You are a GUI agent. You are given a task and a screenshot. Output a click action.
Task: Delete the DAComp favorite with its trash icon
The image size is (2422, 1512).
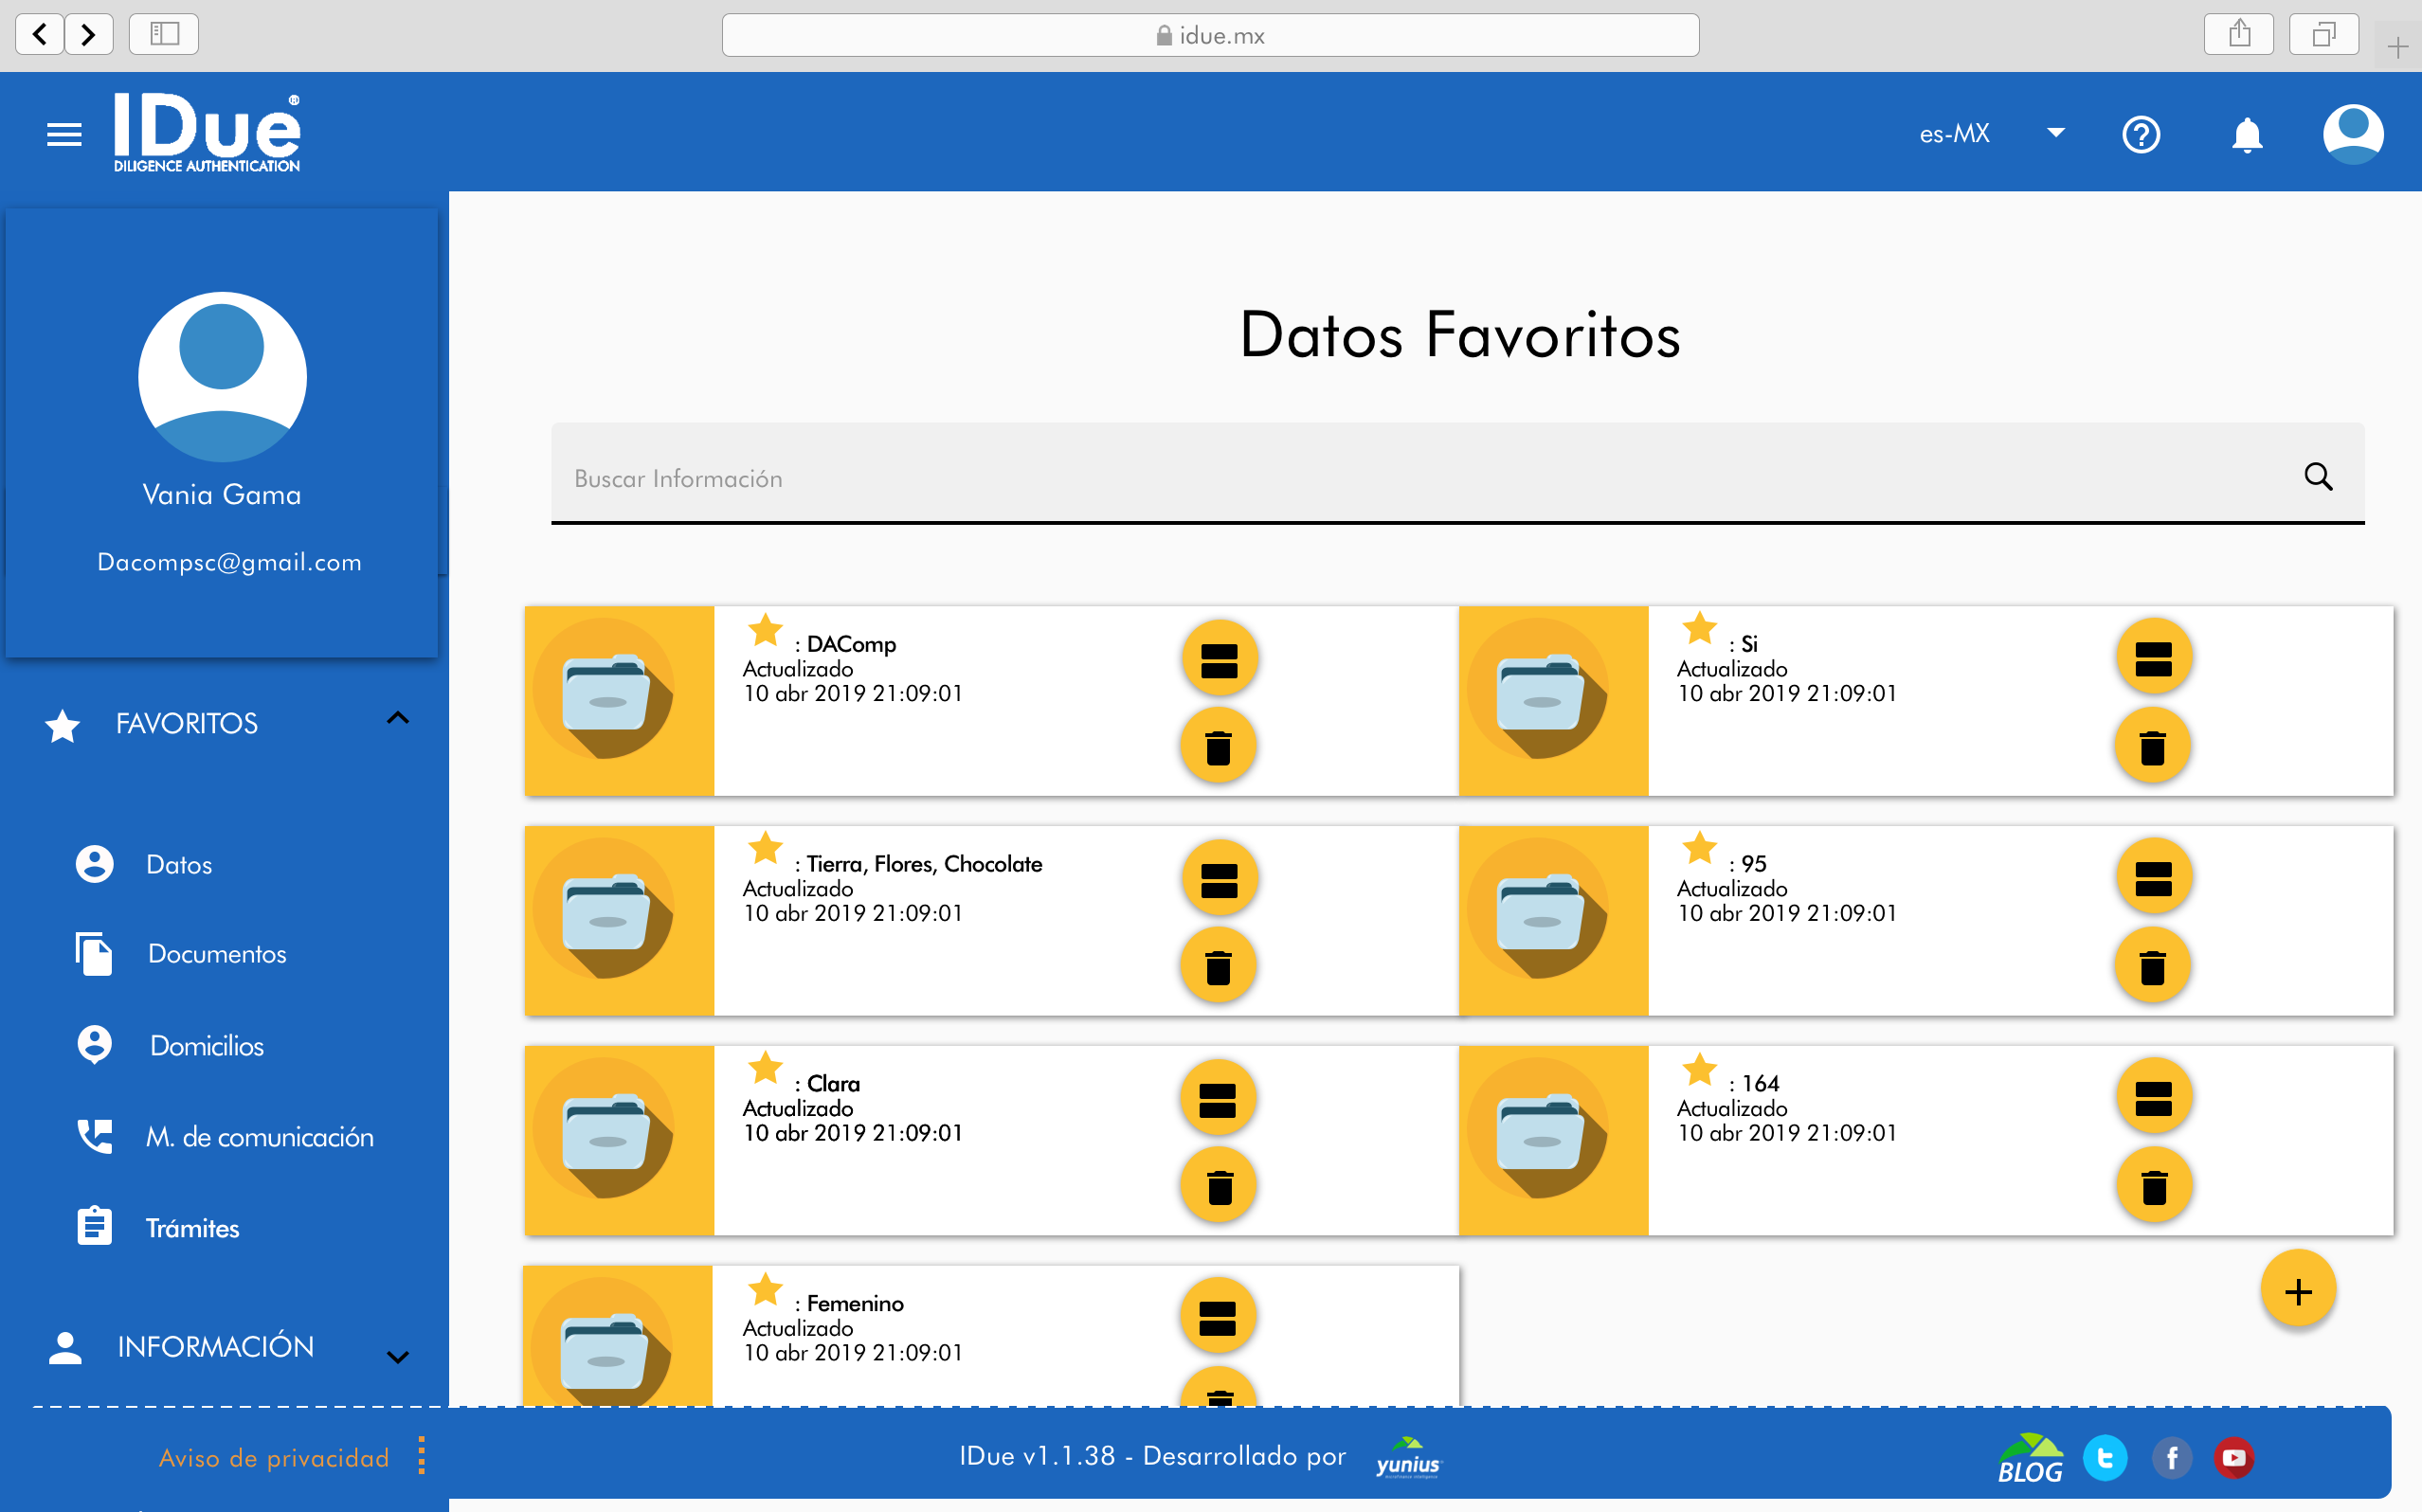pyautogui.click(x=1218, y=747)
